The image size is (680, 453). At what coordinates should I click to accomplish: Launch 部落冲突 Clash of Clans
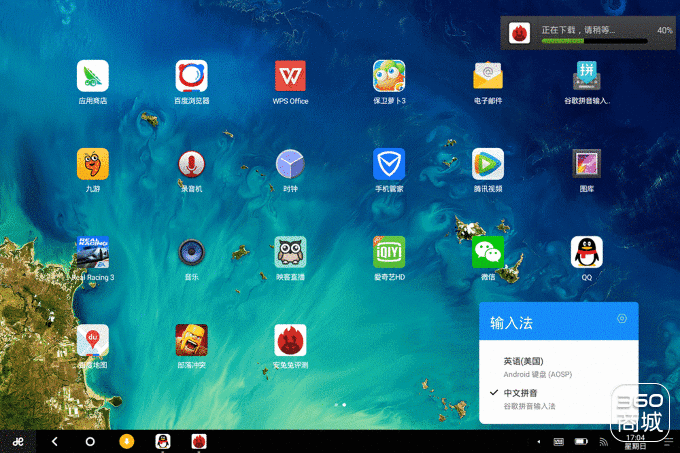click(191, 340)
